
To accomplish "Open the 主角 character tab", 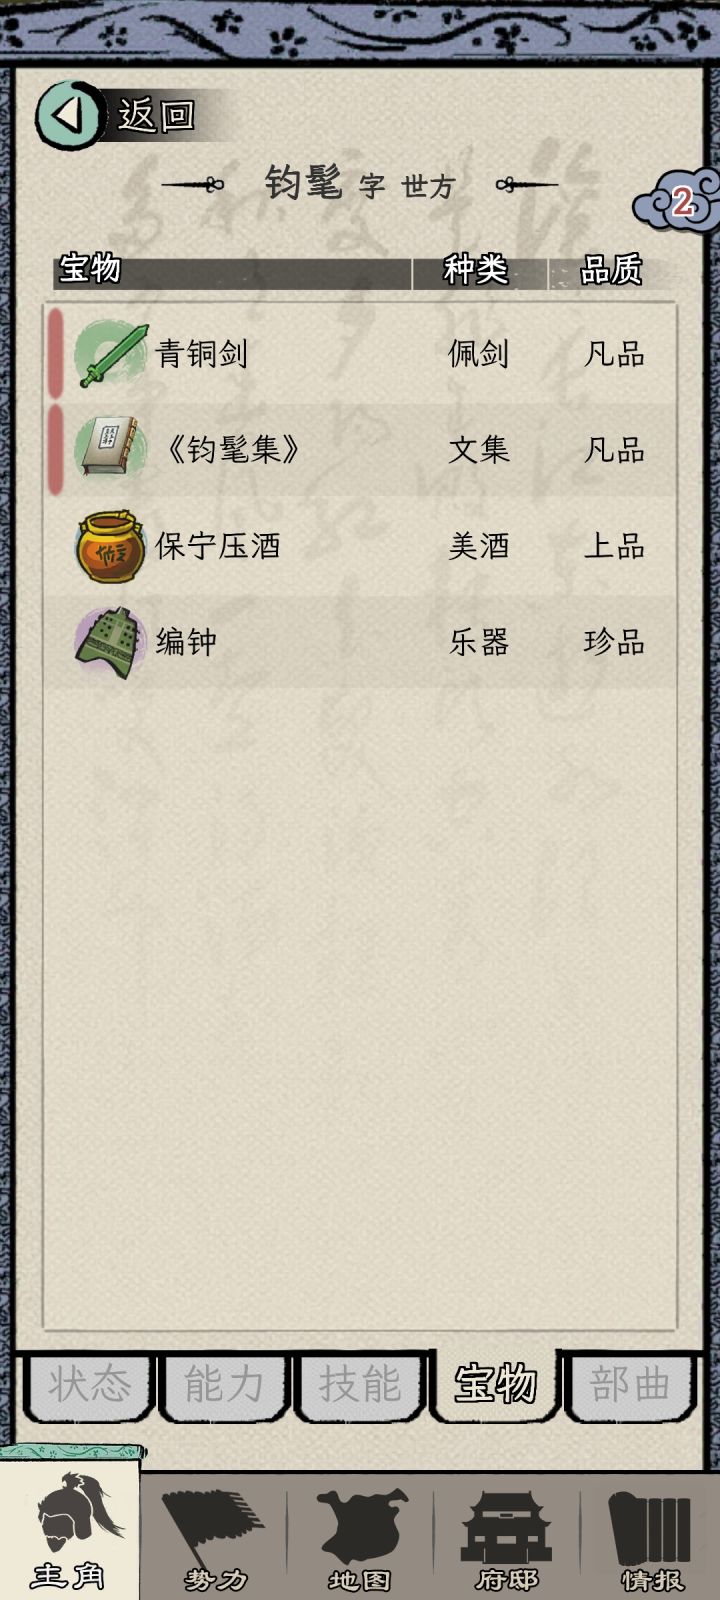I will 68,1530.
